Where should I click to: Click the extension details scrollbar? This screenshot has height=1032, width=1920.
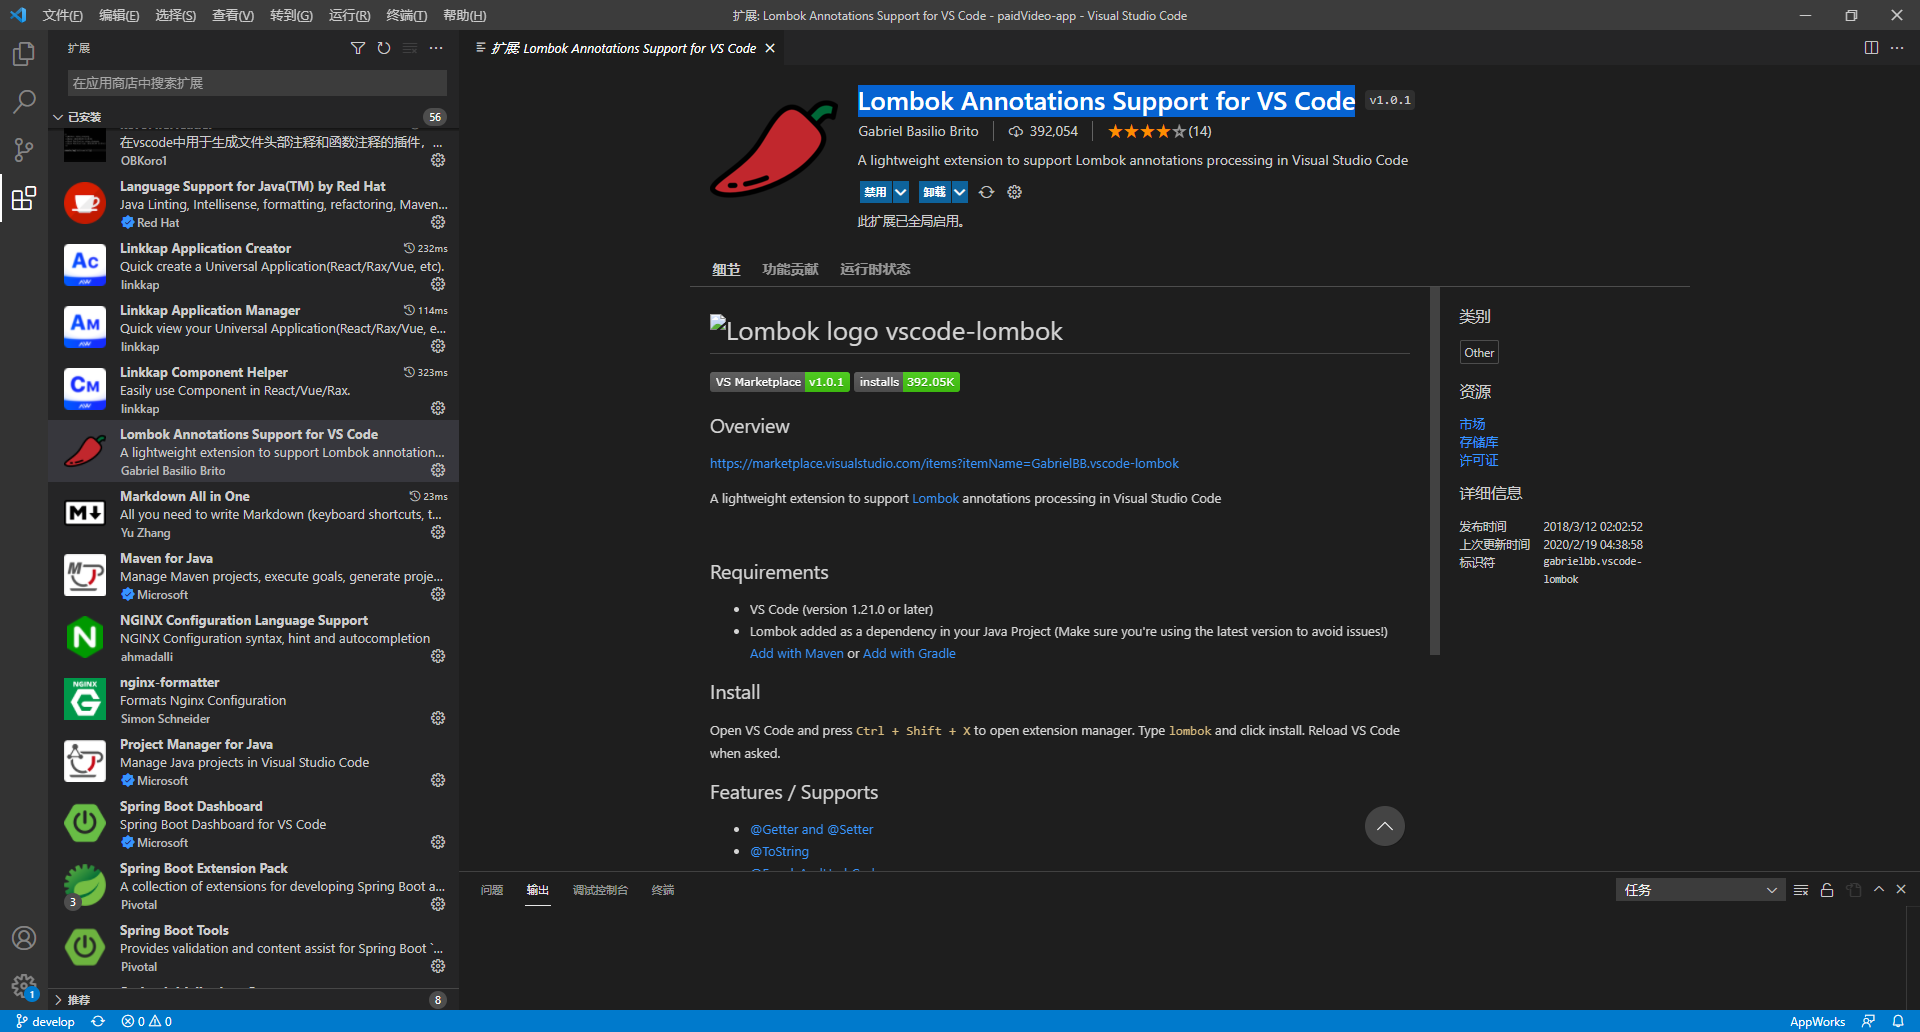coord(1435,471)
